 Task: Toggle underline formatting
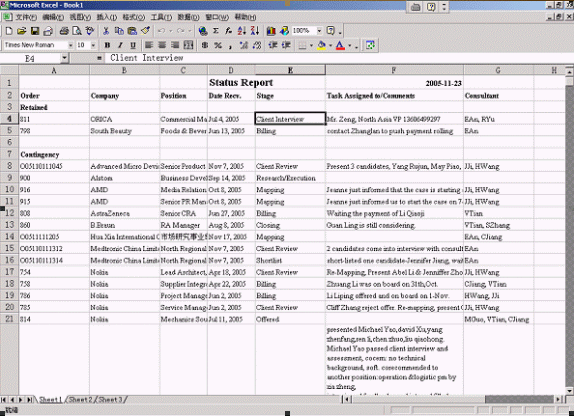coord(133,45)
